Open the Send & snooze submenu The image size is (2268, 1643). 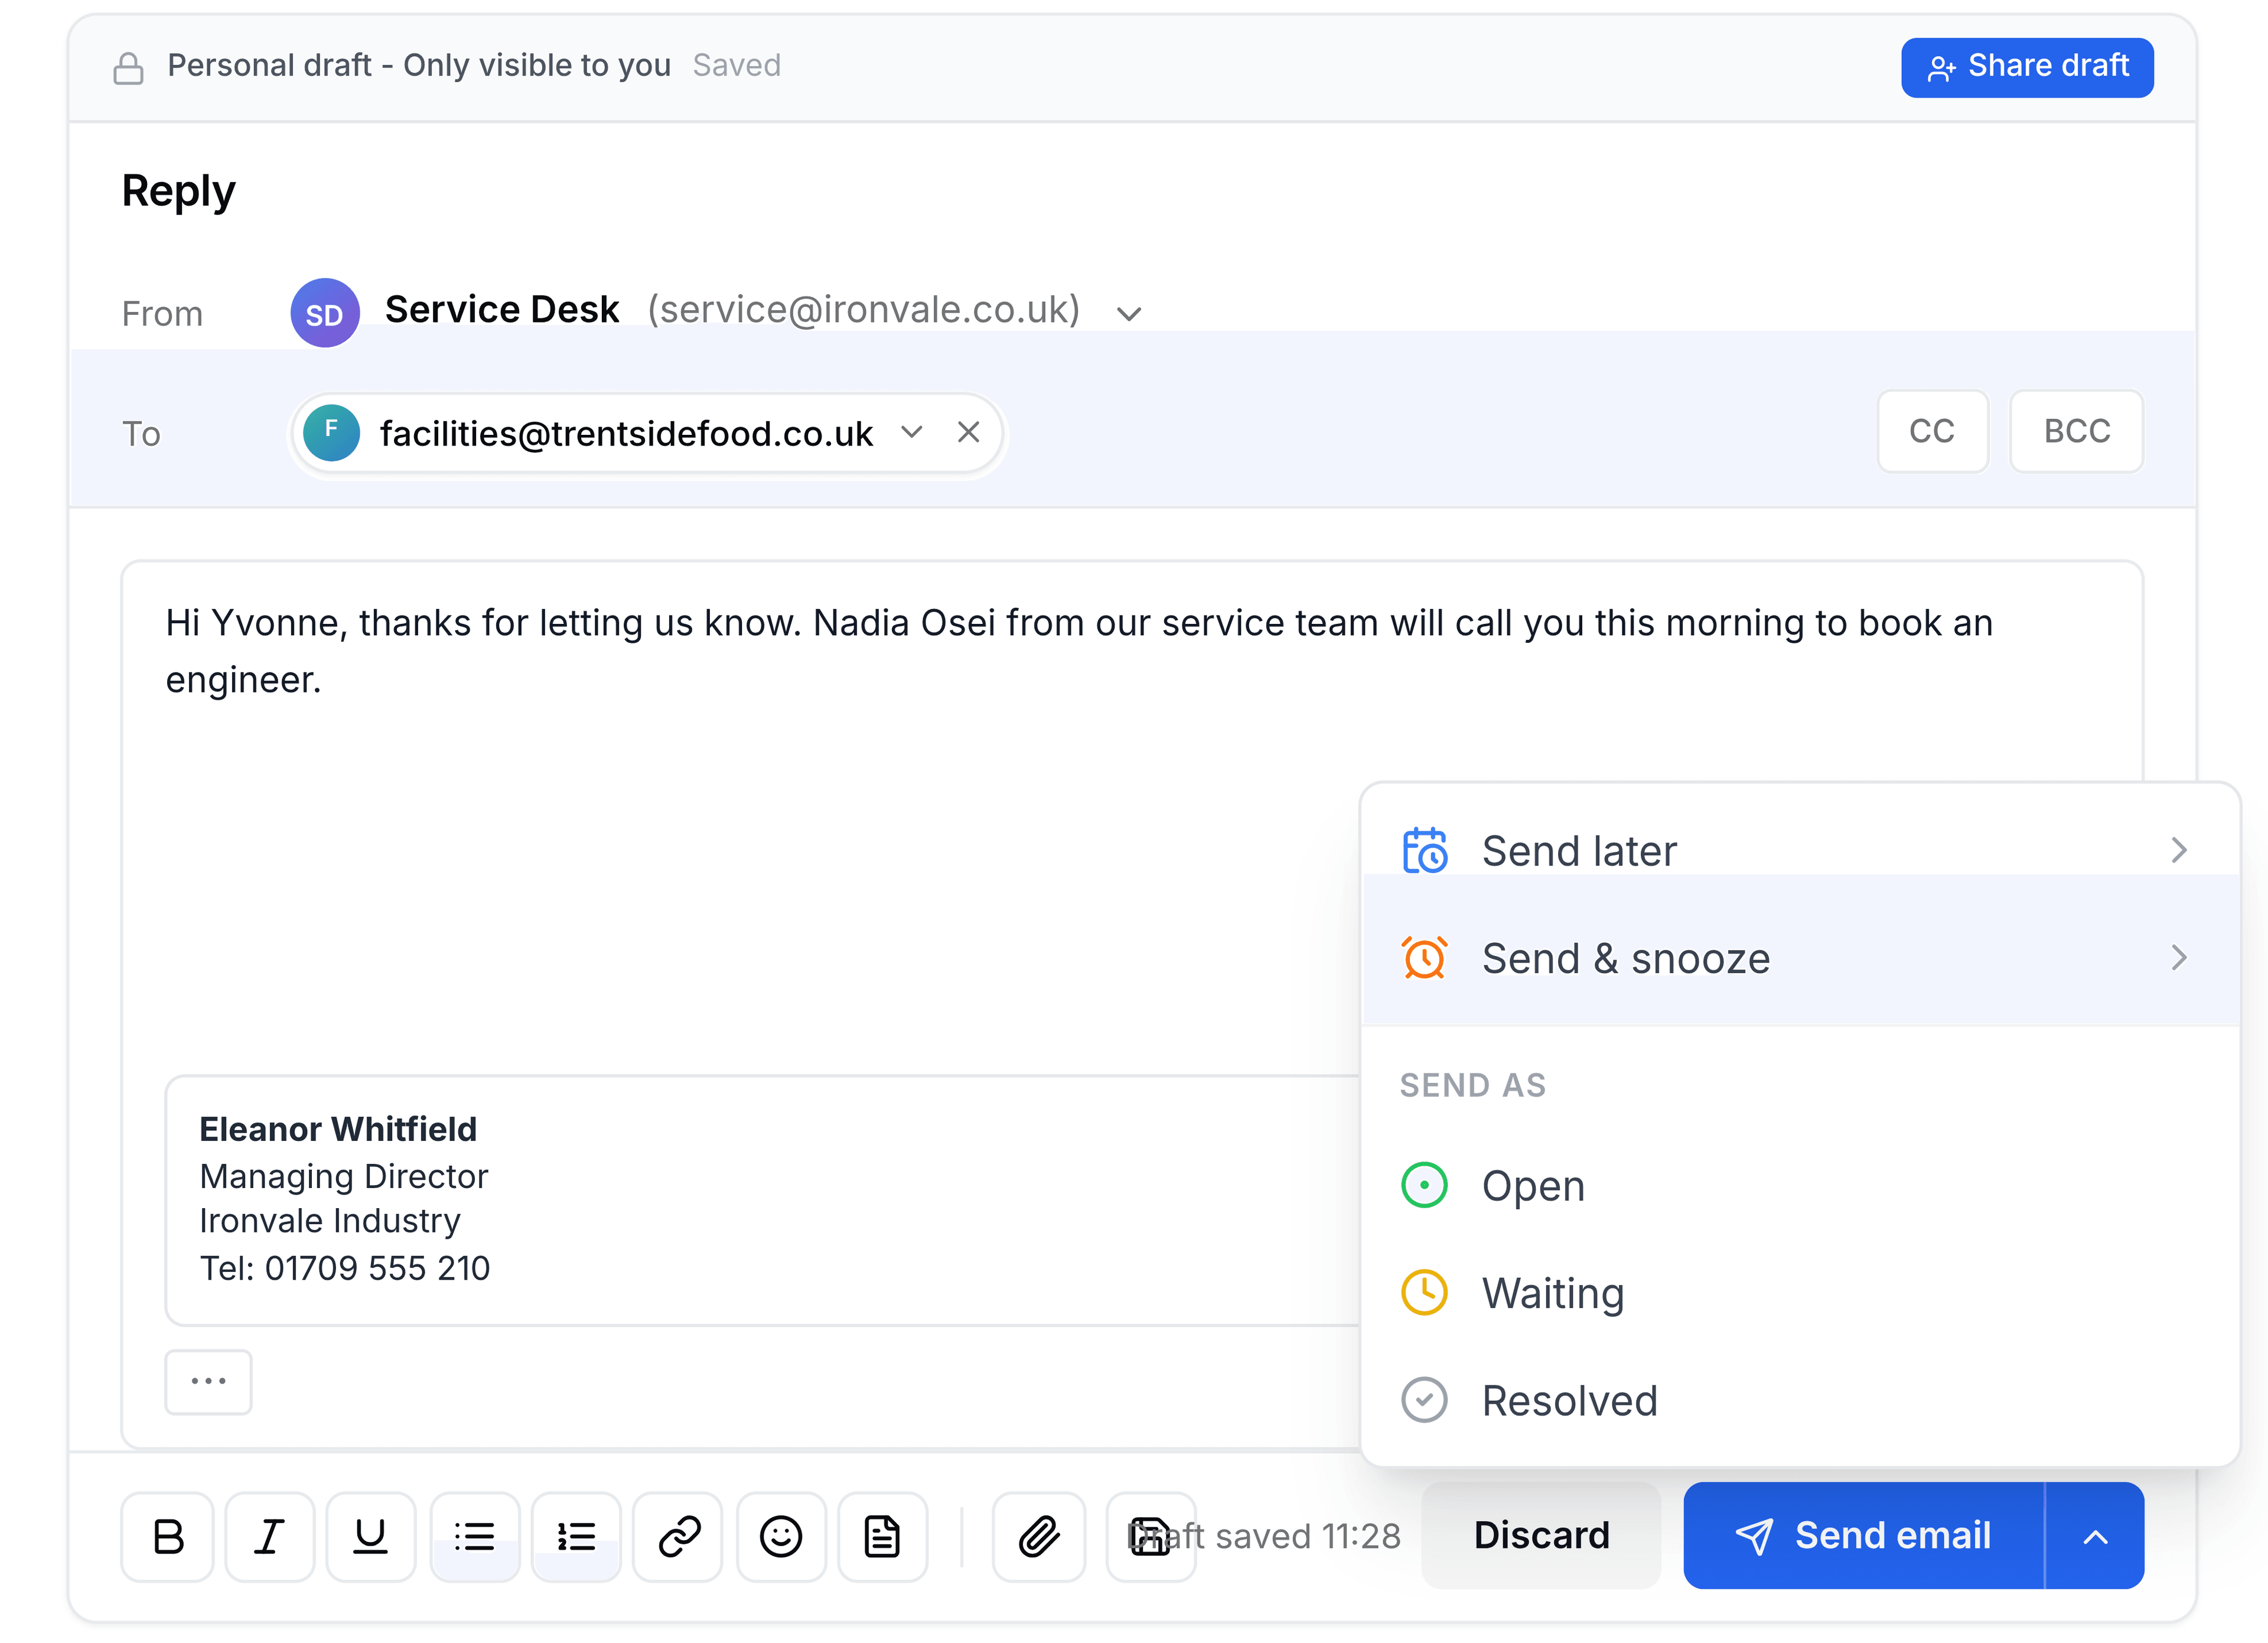(x=1799, y=958)
